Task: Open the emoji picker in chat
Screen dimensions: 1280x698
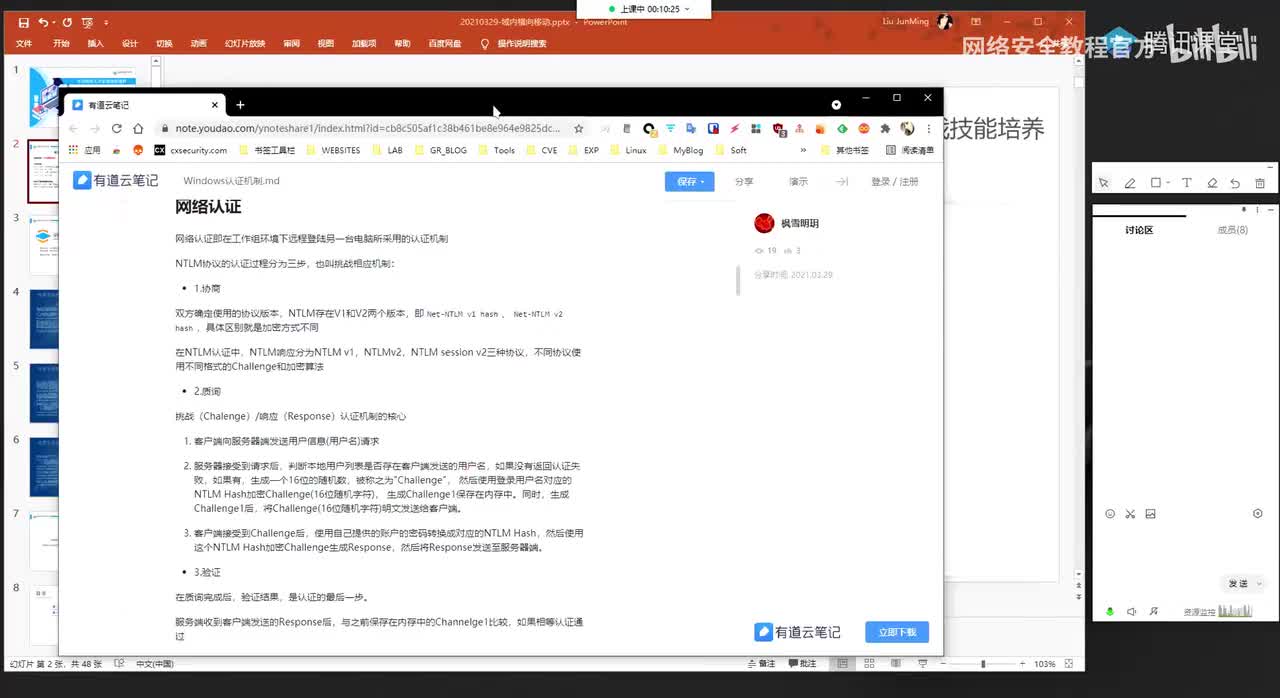Action: tap(1110, 514)
